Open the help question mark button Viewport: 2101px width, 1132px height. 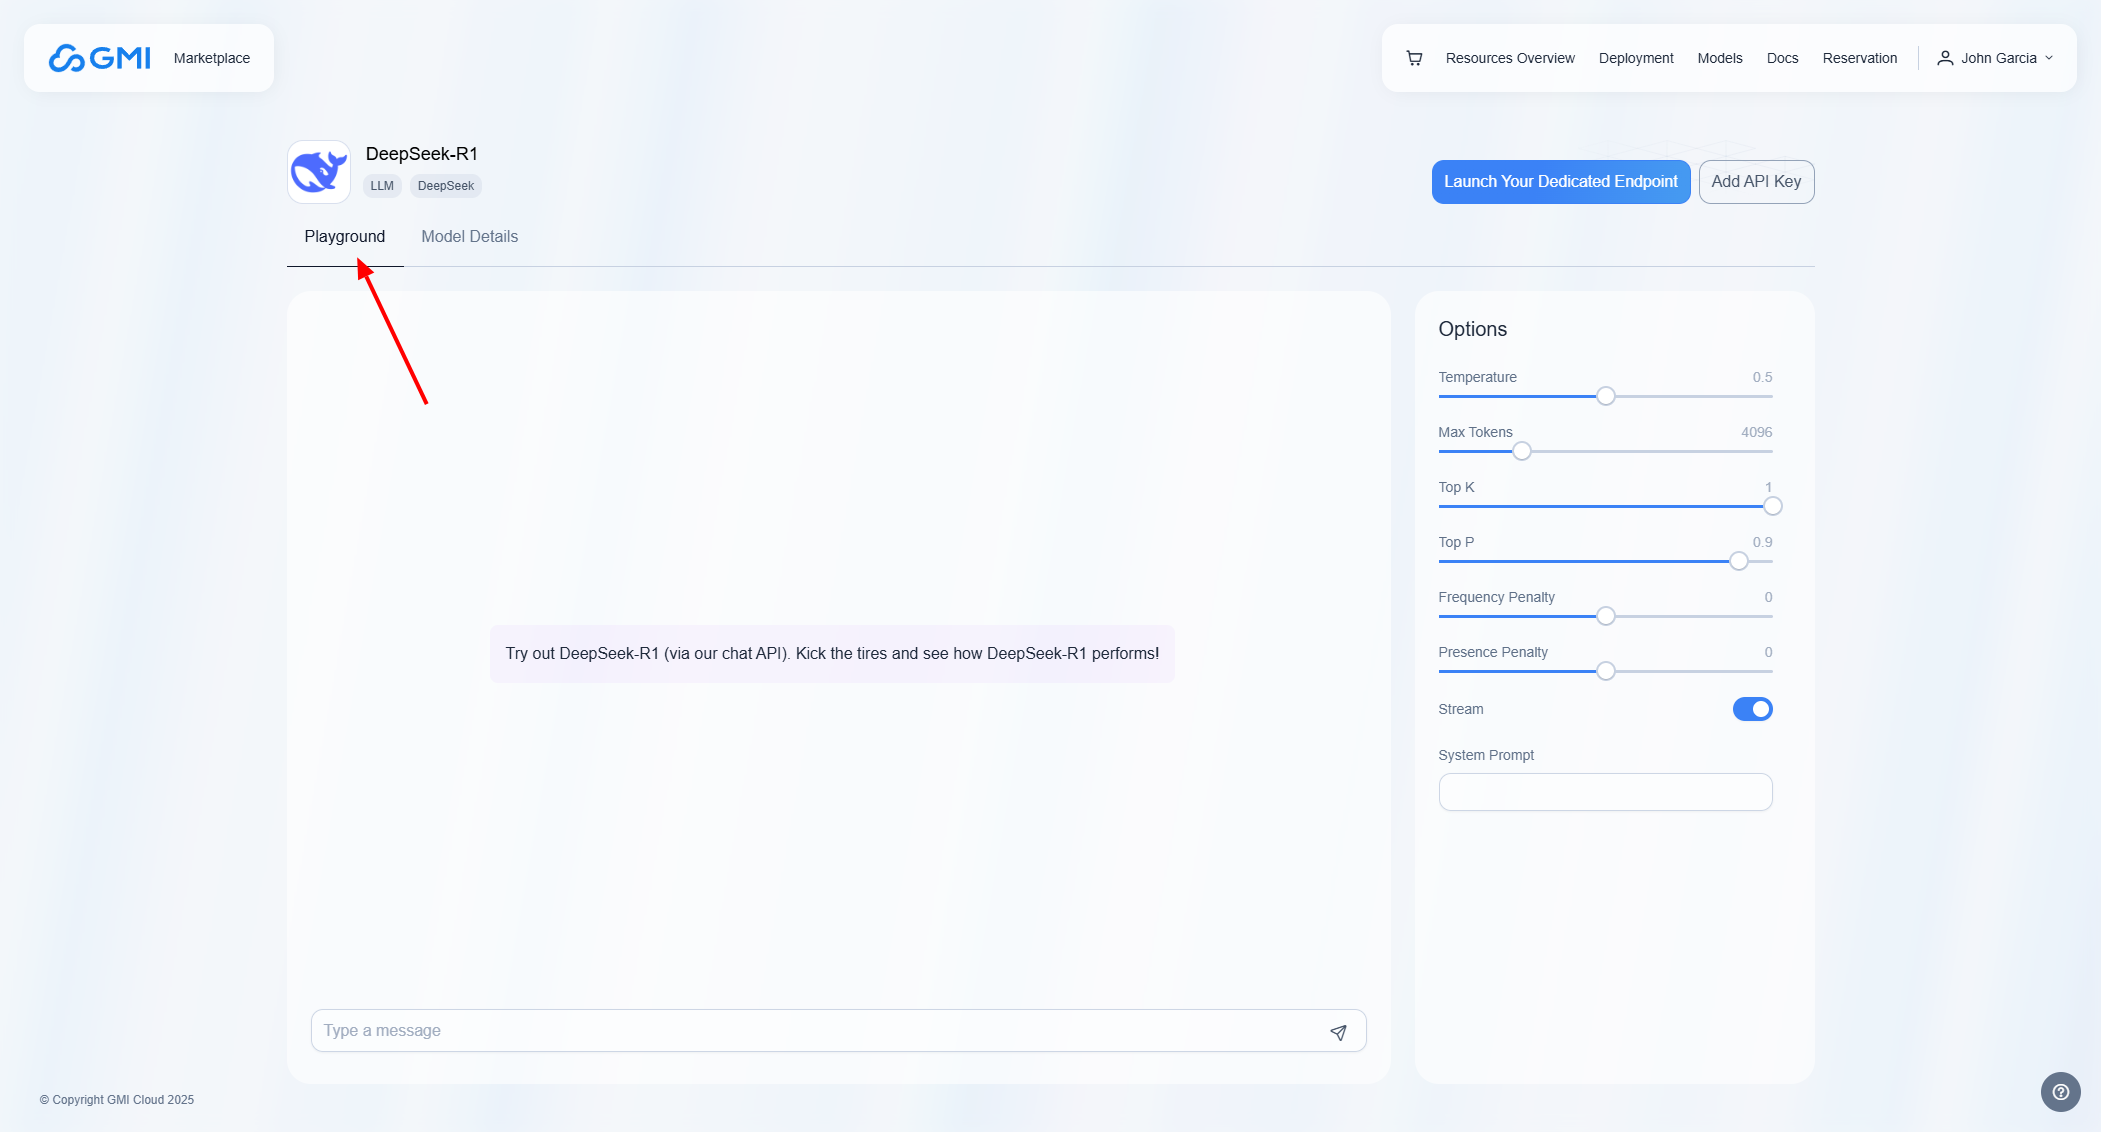pyautogui.click(x=2060, y=1092)
